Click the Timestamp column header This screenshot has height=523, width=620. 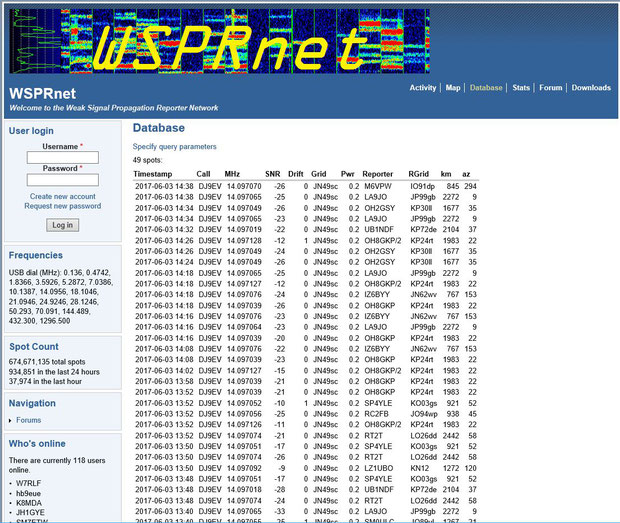[x=153, y=174]
